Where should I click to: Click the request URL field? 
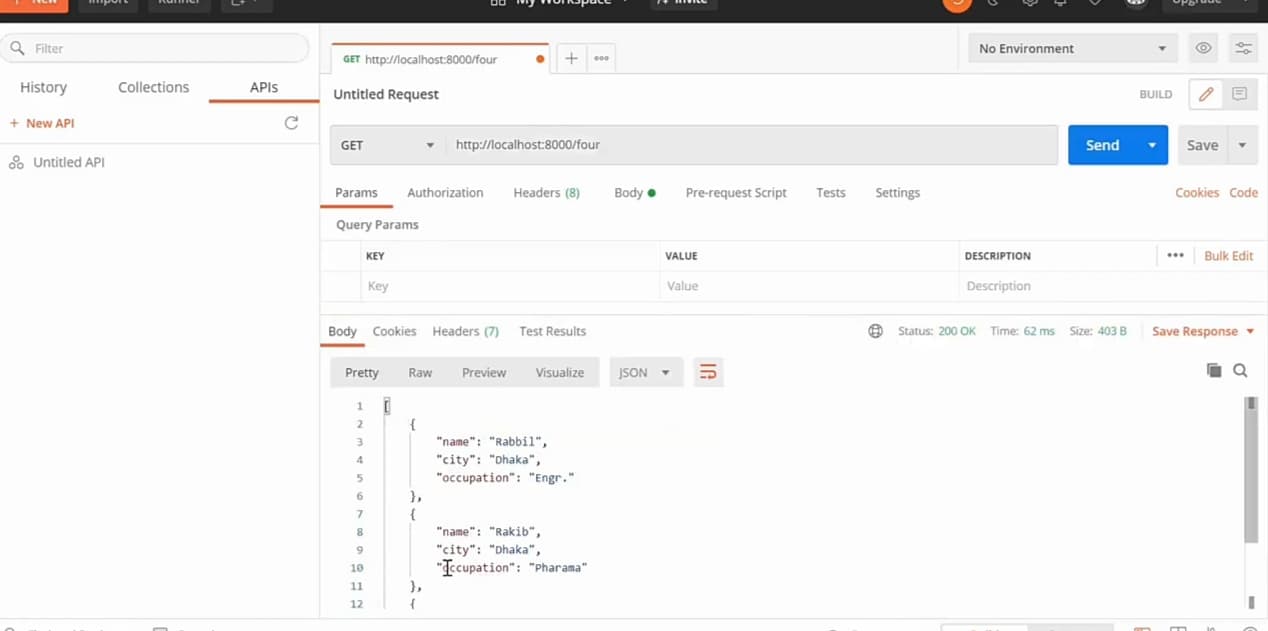[752, 145]
